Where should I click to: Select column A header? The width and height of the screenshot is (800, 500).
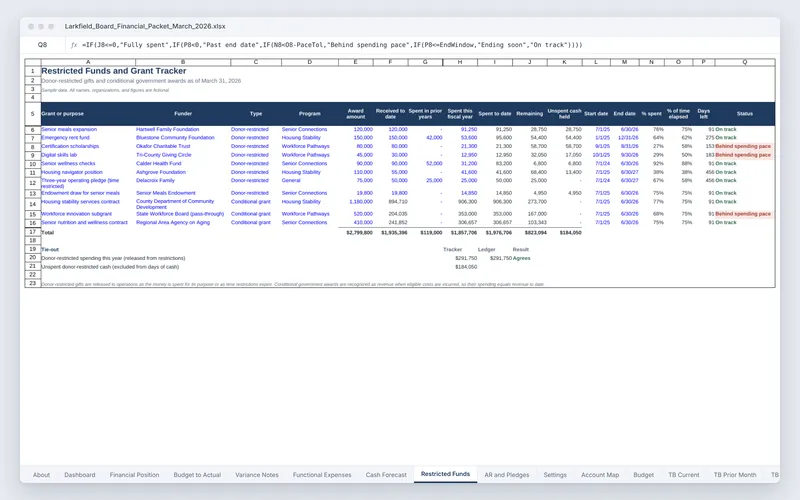88,62
